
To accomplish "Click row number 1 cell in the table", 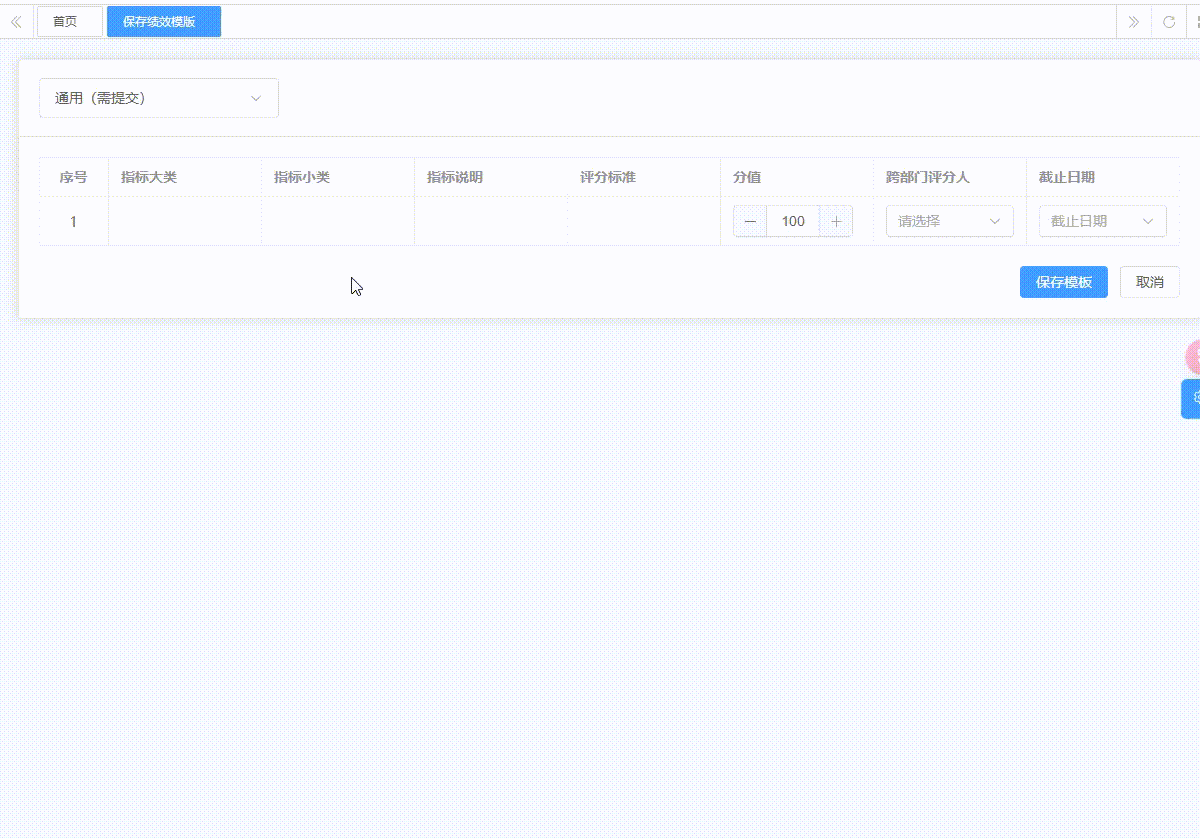I will (x=72, y=221).
